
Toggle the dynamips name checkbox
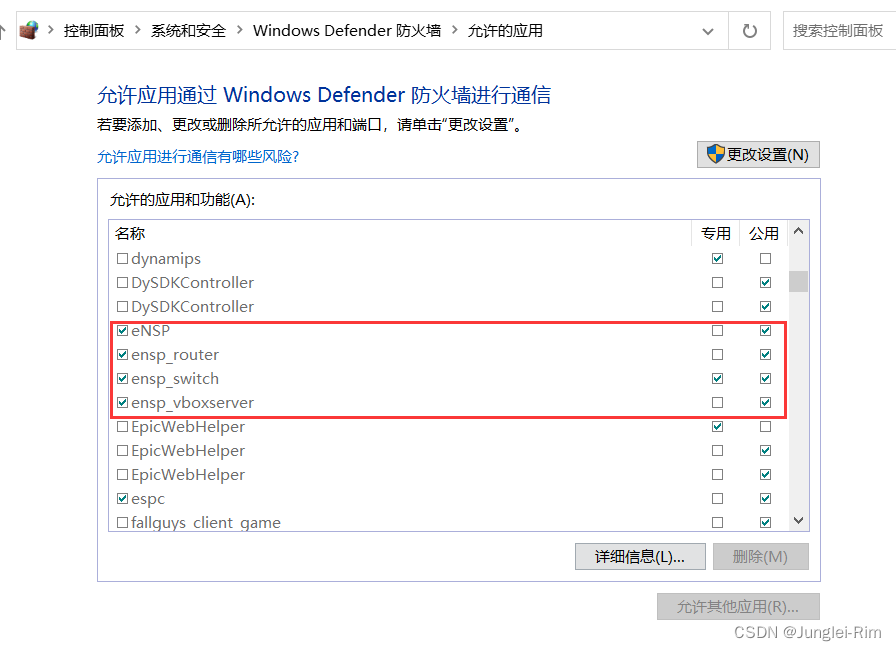pos(122,258)
